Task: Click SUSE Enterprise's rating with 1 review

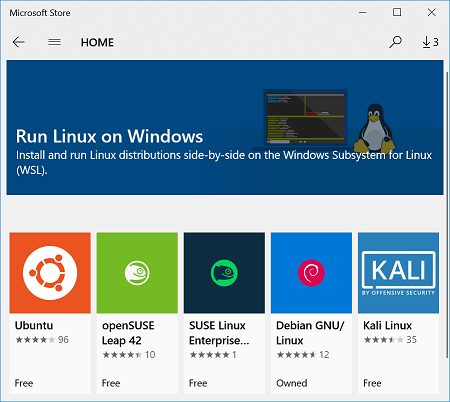Action: (213, 355)
